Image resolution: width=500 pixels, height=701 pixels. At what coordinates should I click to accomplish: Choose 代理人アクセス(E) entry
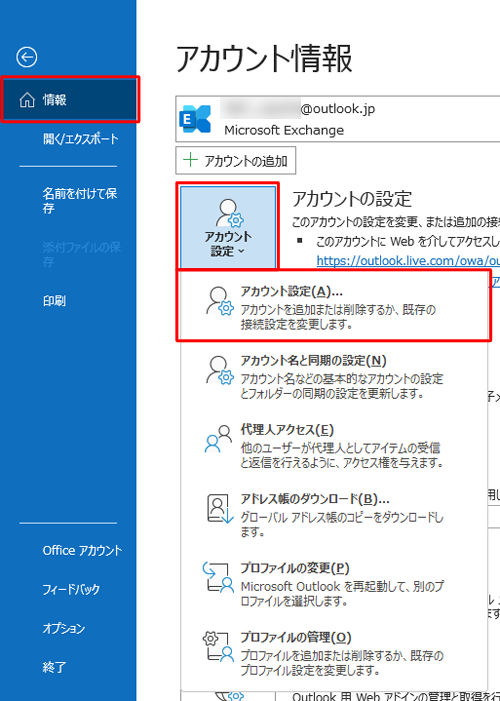[x=334, y=445]
